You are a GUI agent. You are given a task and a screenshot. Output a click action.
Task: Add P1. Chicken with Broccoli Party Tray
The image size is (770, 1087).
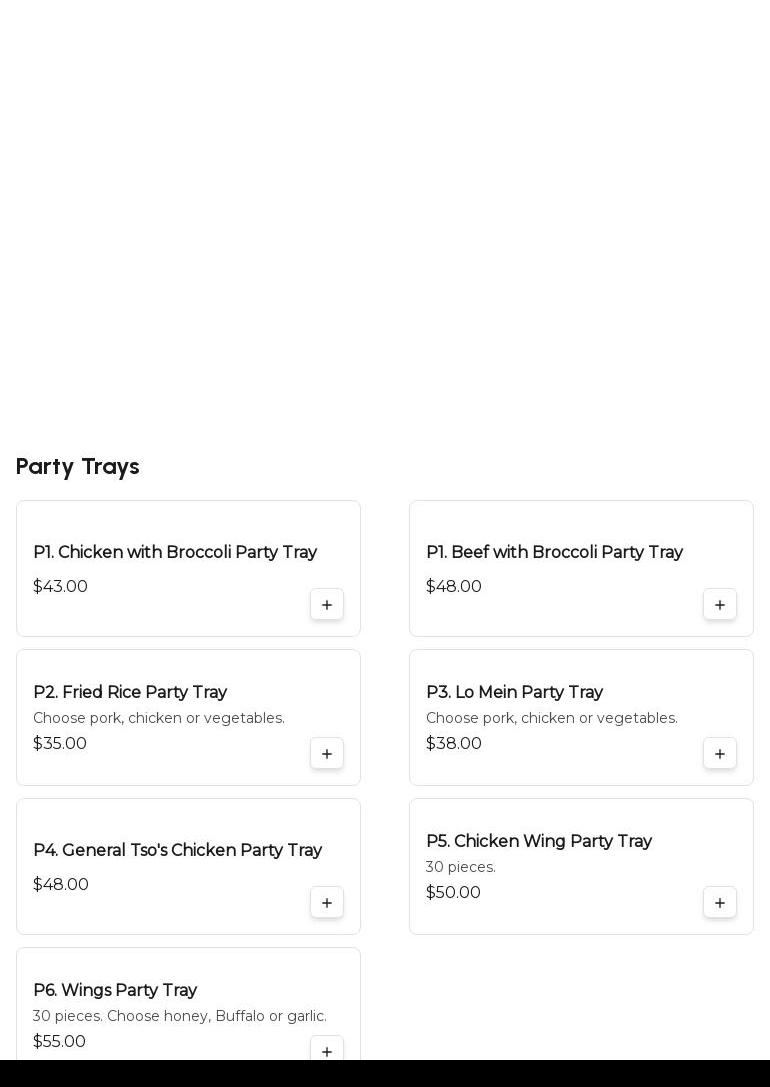point(327,605)
